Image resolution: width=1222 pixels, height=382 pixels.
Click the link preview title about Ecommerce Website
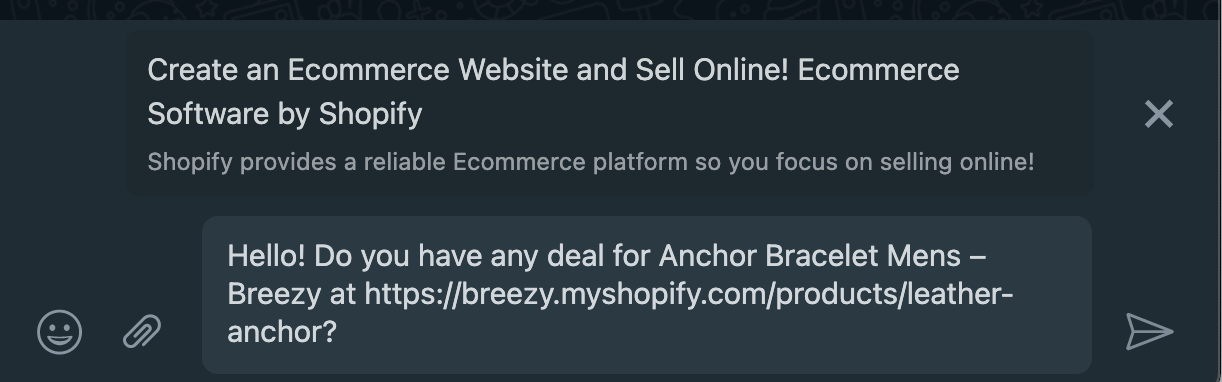click(553, 92)
